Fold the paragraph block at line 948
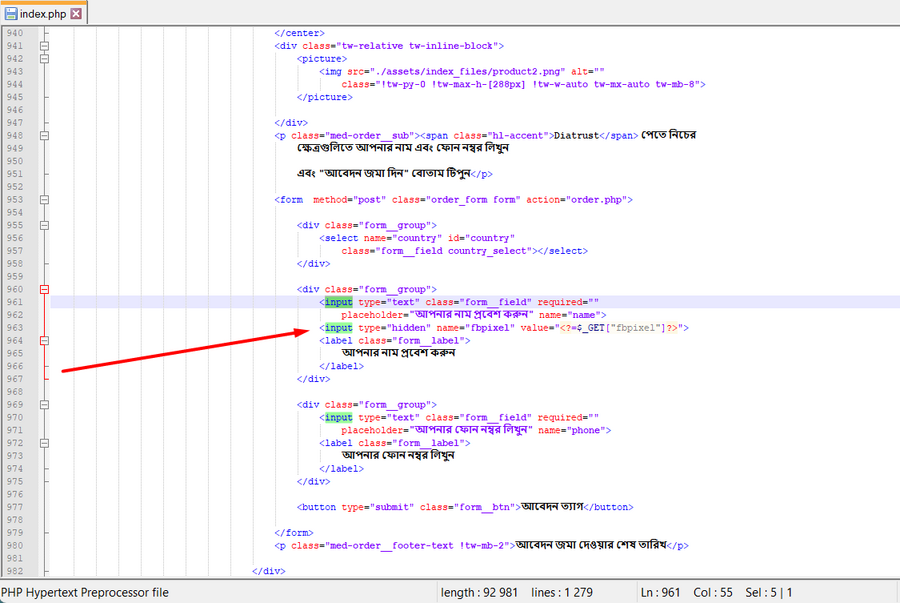900x603 pixels. pyautogui.click(x=44, y=135)
